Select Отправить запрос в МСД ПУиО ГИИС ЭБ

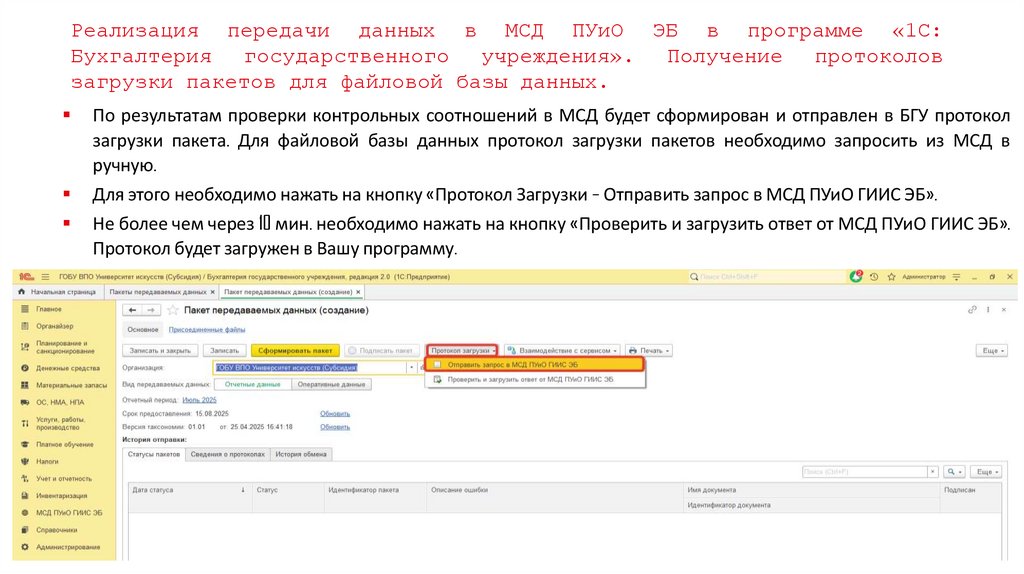point(535,365)
